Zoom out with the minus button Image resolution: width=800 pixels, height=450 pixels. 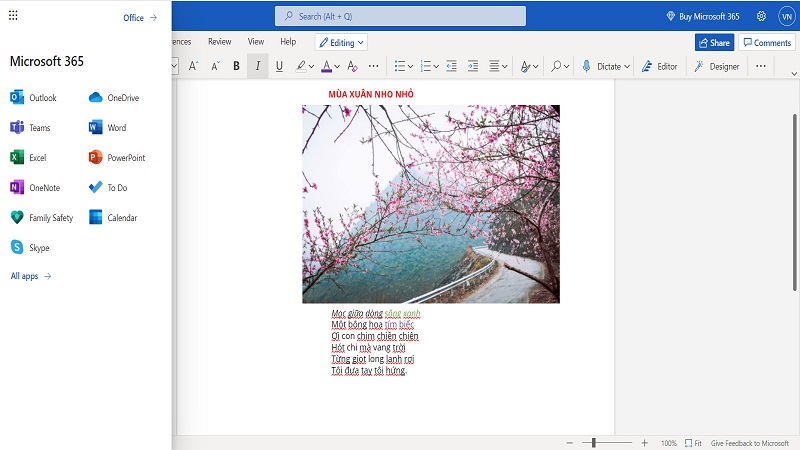click(570, 443)
